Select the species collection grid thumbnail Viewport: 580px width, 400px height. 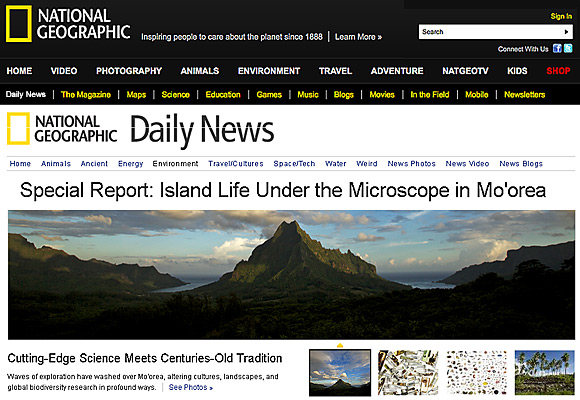coord(476,373)
